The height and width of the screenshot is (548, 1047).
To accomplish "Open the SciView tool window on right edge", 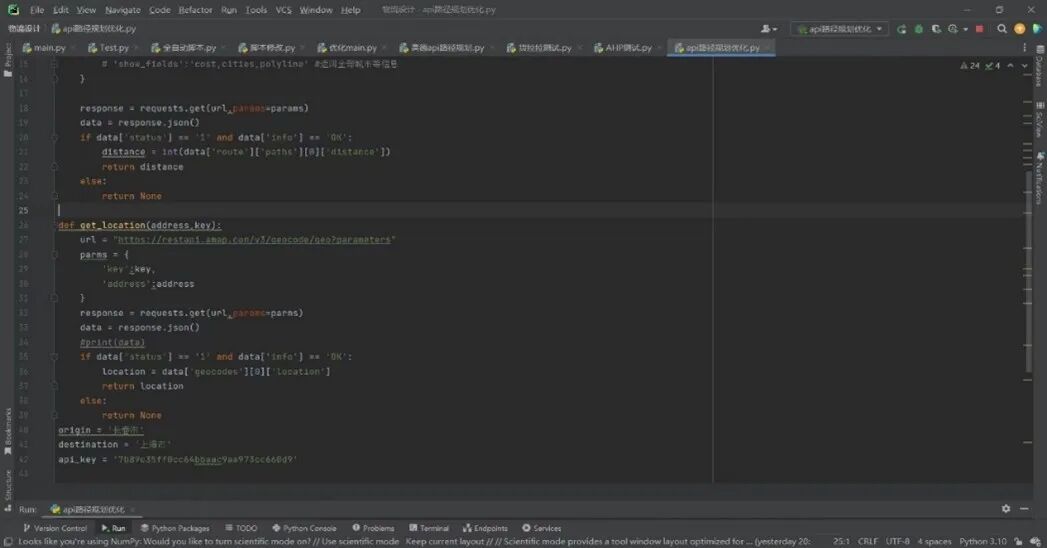I will 1040,120.
